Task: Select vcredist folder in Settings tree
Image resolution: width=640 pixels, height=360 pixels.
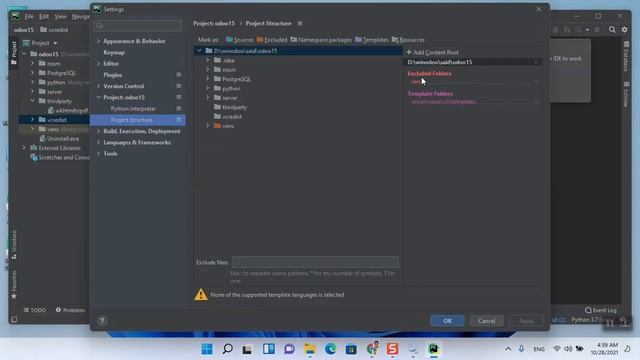Action: [x=228, y=116]
